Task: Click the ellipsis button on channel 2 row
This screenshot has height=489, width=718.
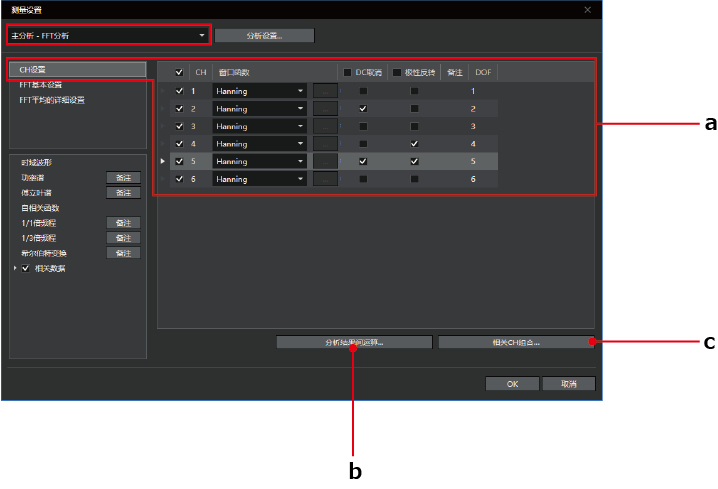Action: [x=325, y=109]
